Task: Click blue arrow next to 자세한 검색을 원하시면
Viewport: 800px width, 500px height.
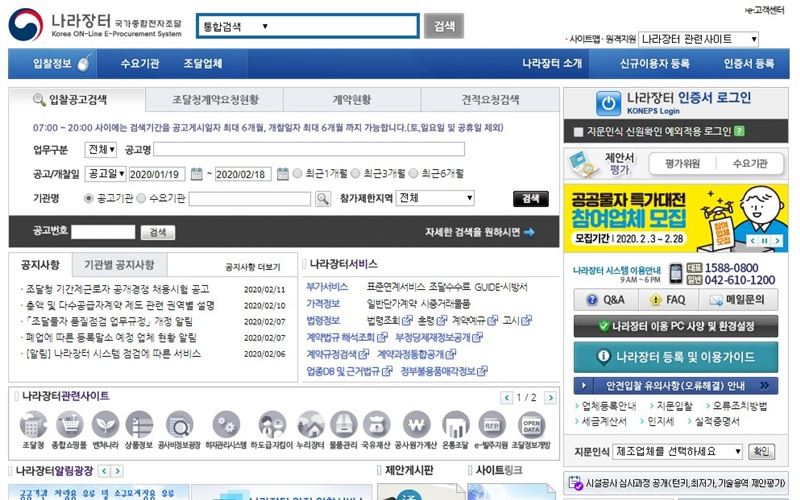Action: click(529, 232)
